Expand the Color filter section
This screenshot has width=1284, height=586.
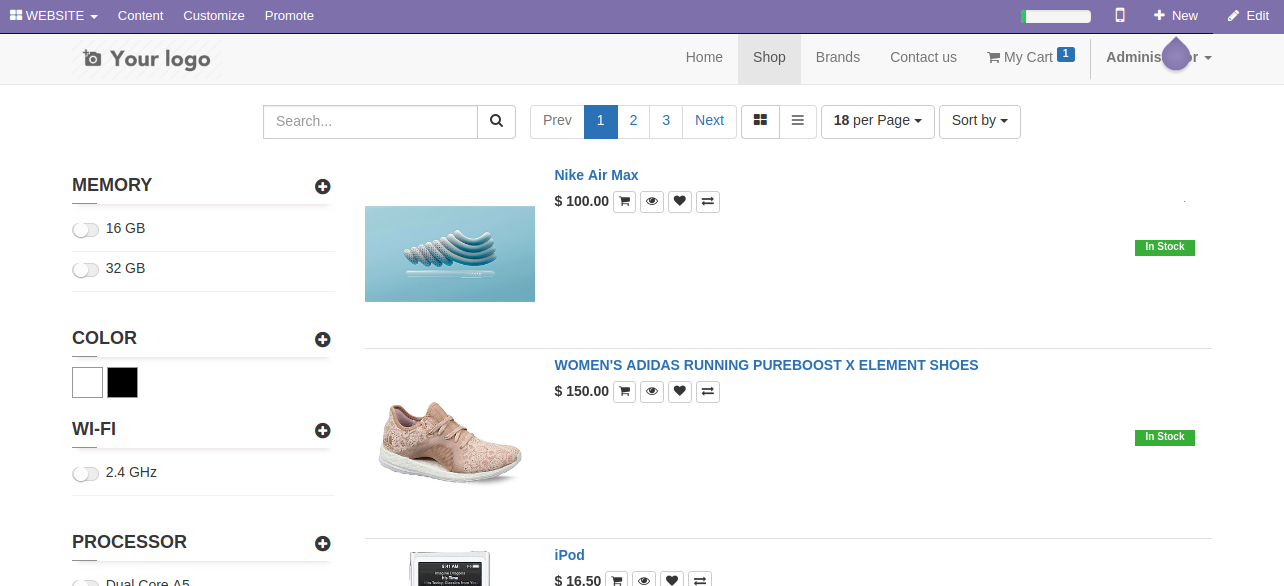pos(322,339)
